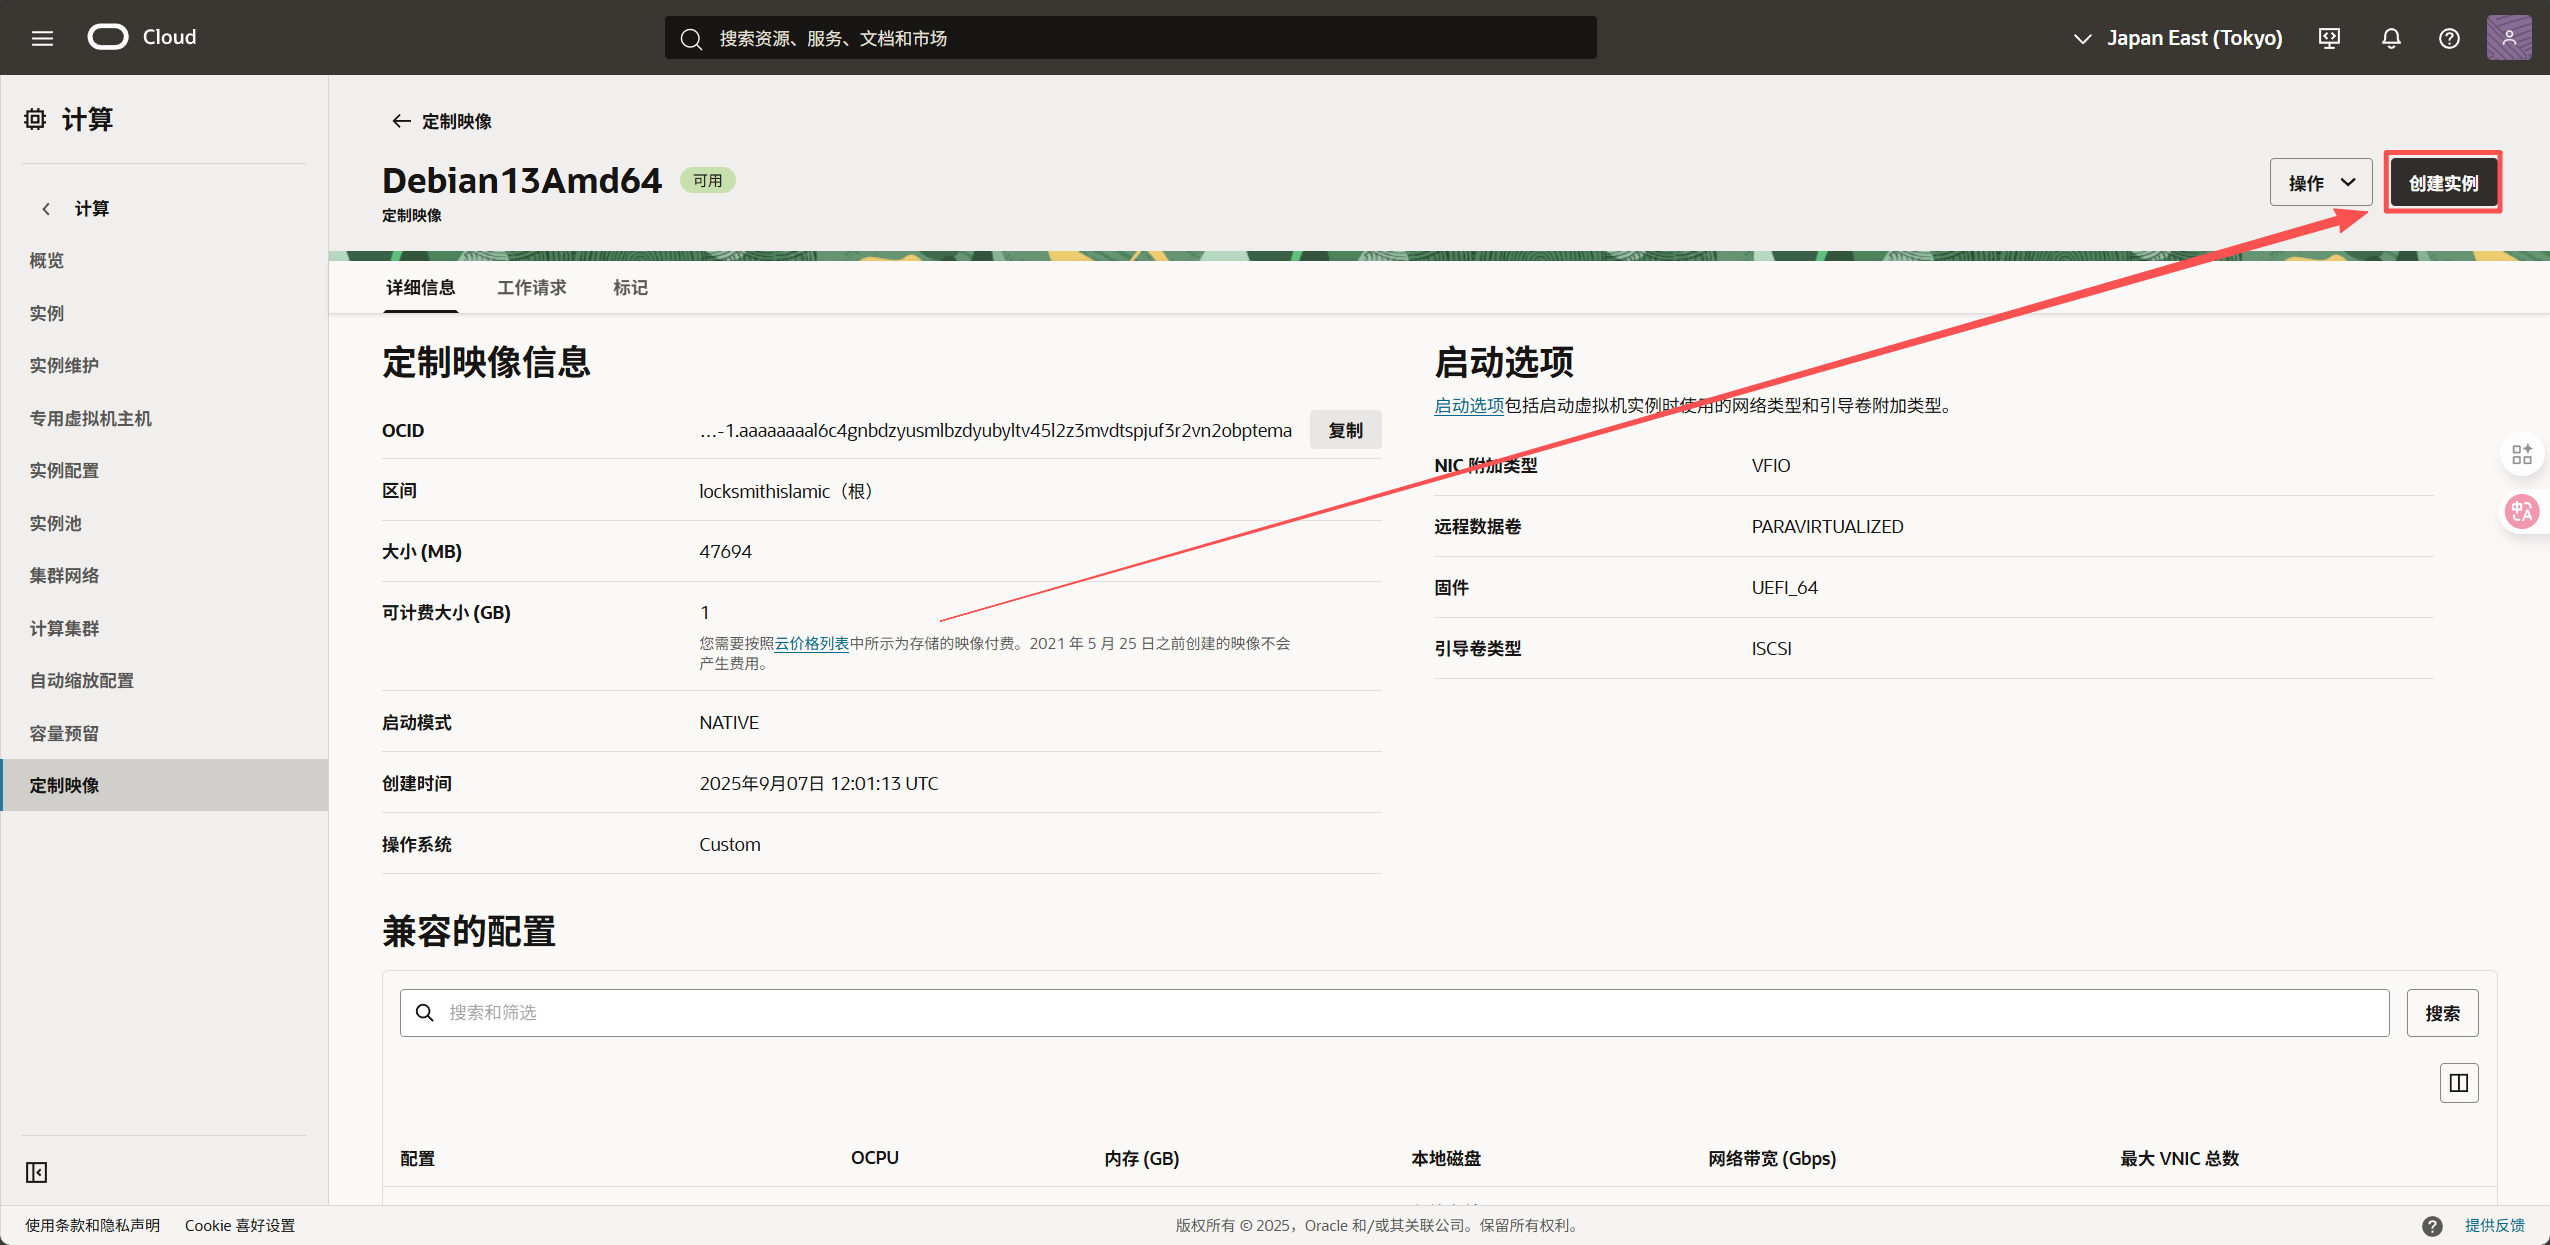
Task: Open the user profile avatar menu
Action: (x=2508, y=38)
